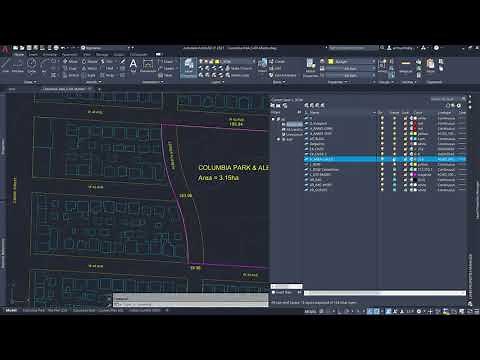Viewport: 480px width, 360px height.
Task: Click Edit Attributes in Block panel
Action: click(x=283, y=75)
